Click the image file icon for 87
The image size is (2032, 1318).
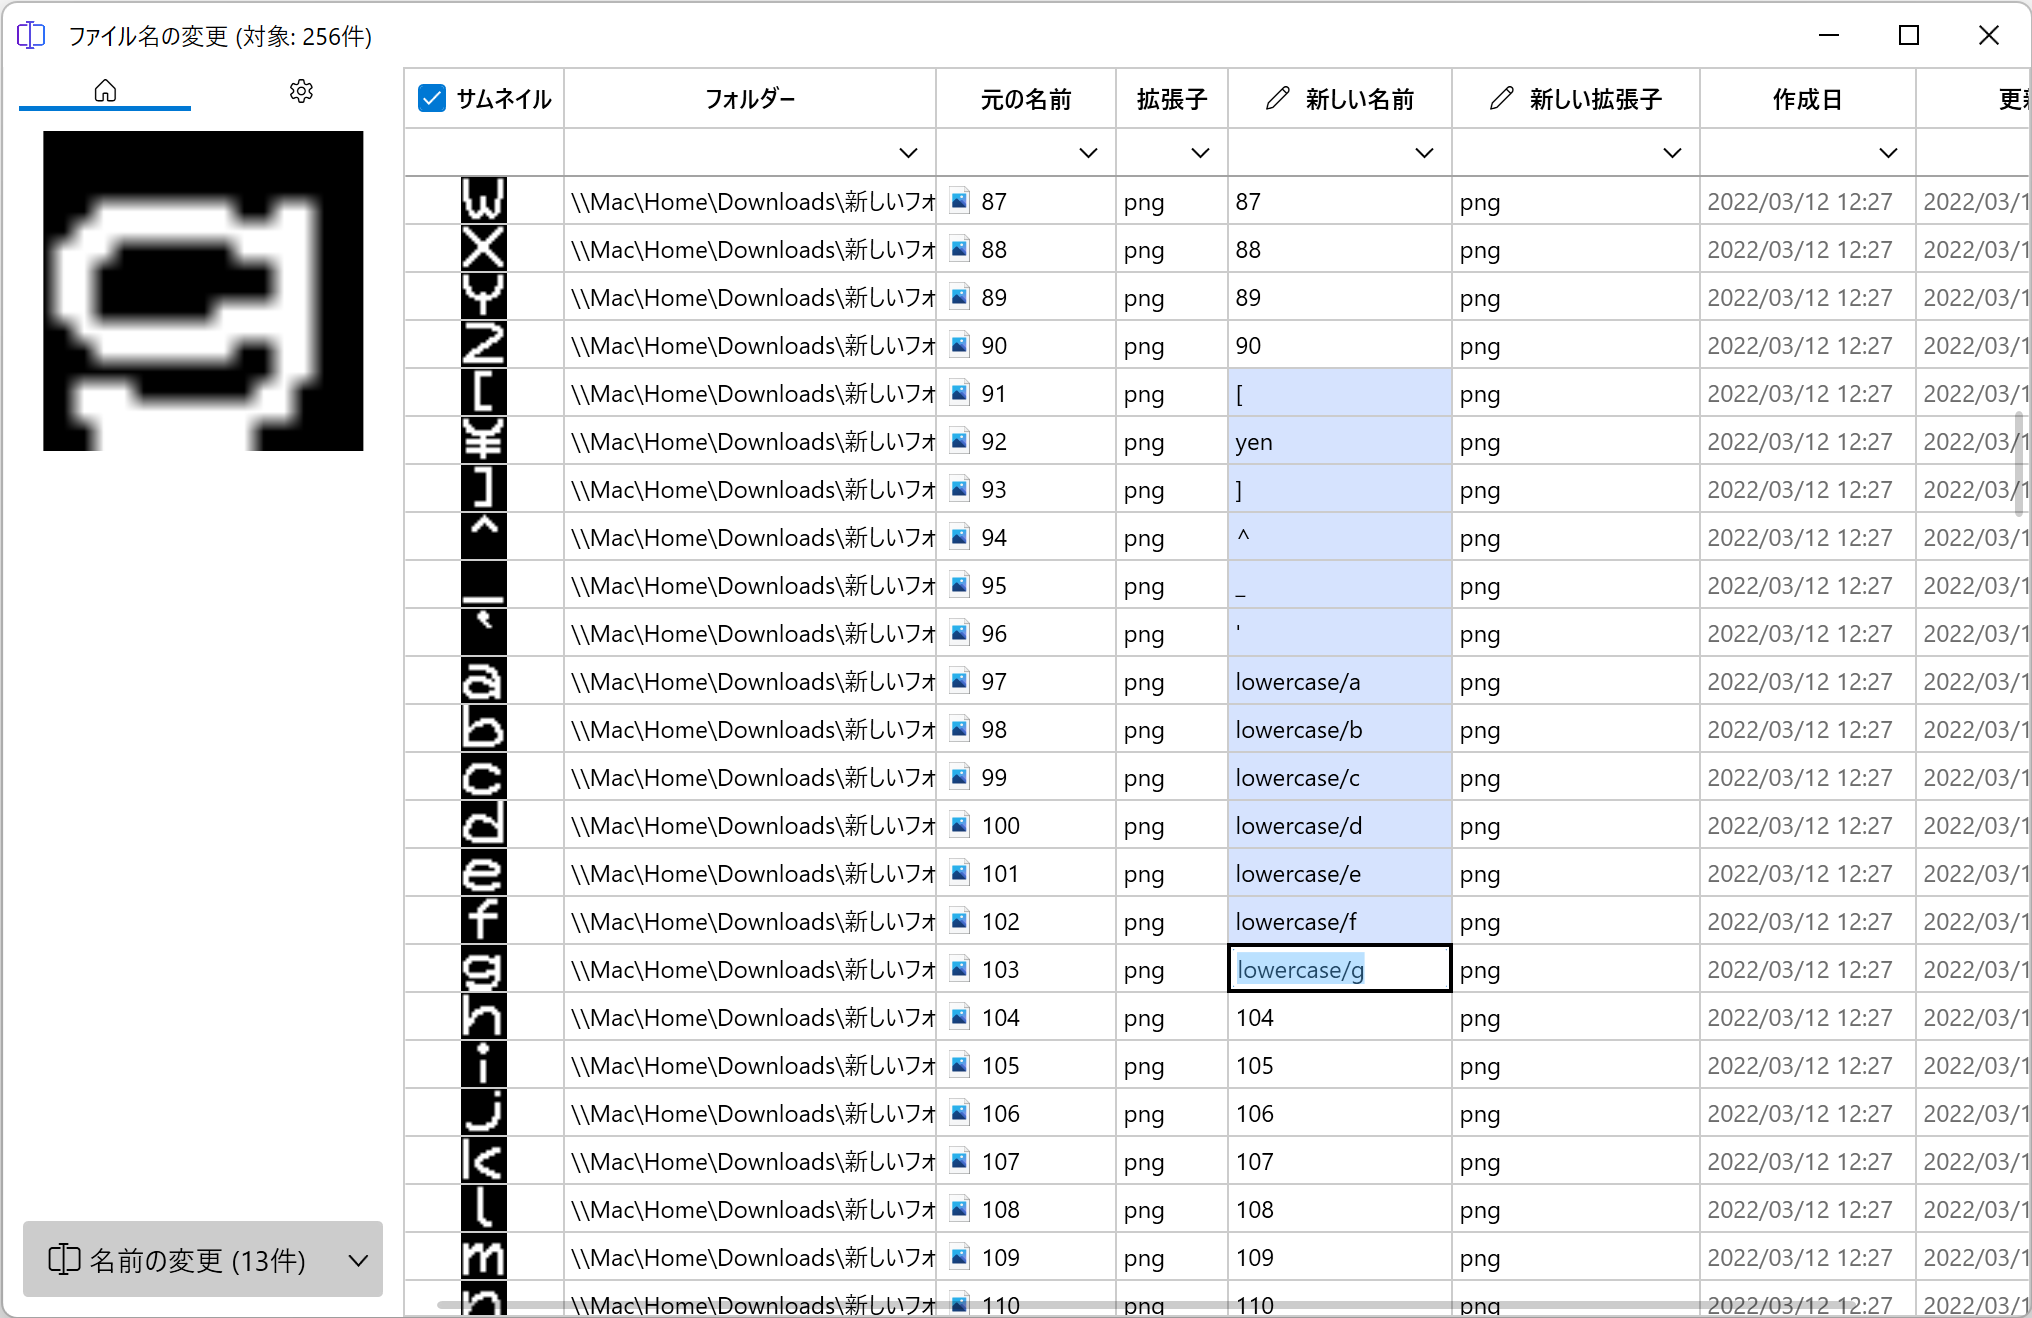point(959,201)
